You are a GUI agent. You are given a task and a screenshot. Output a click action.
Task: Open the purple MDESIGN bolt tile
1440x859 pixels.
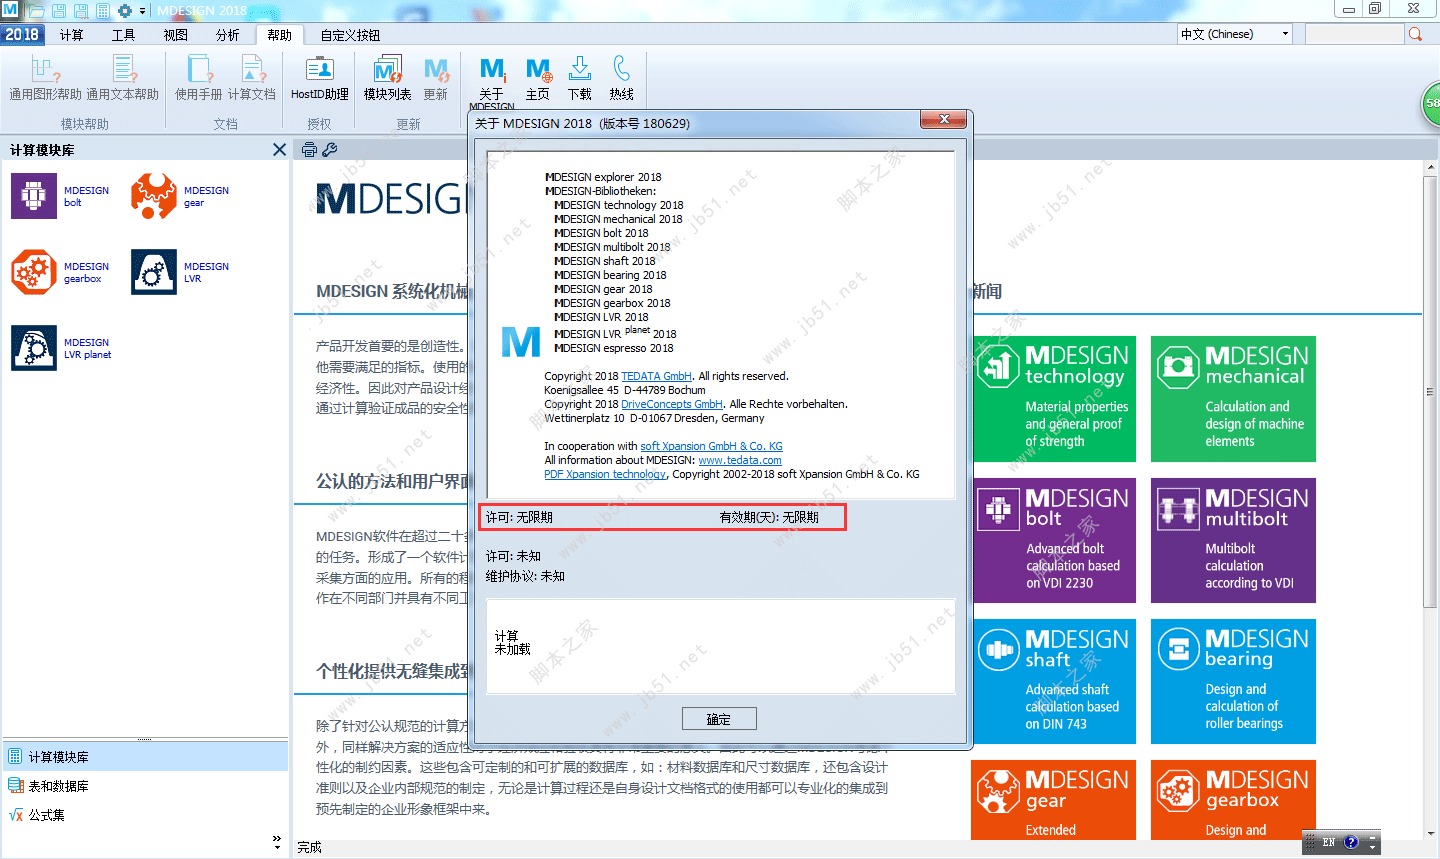coord(1053,540)
